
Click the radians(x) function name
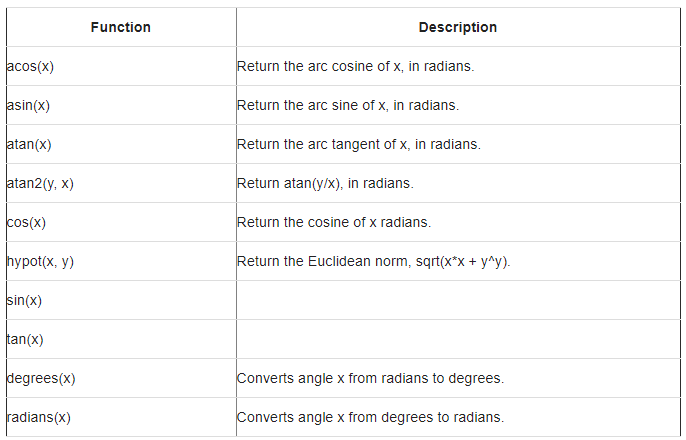[x=38, y=418]
